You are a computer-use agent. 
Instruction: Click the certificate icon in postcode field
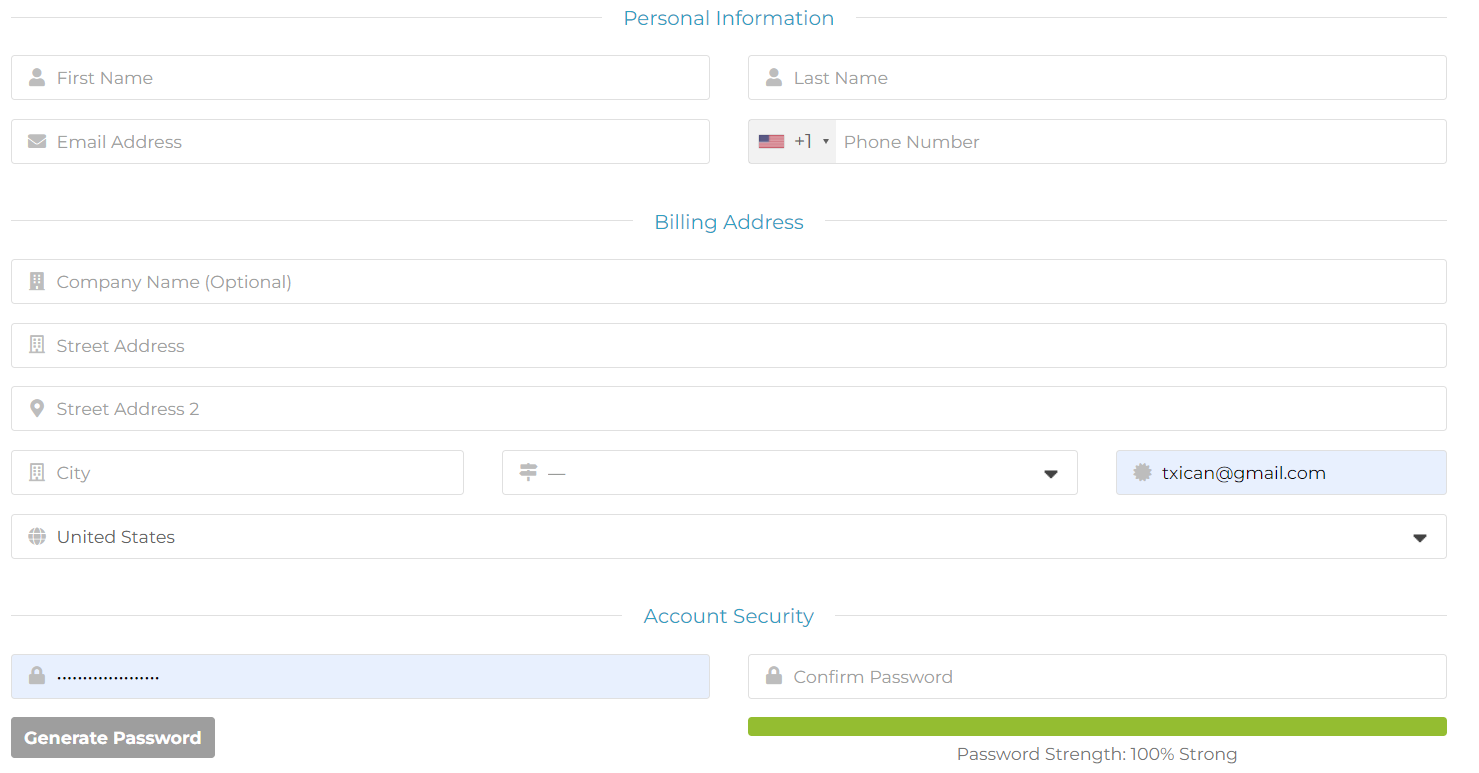click(x=1142, y=473)
